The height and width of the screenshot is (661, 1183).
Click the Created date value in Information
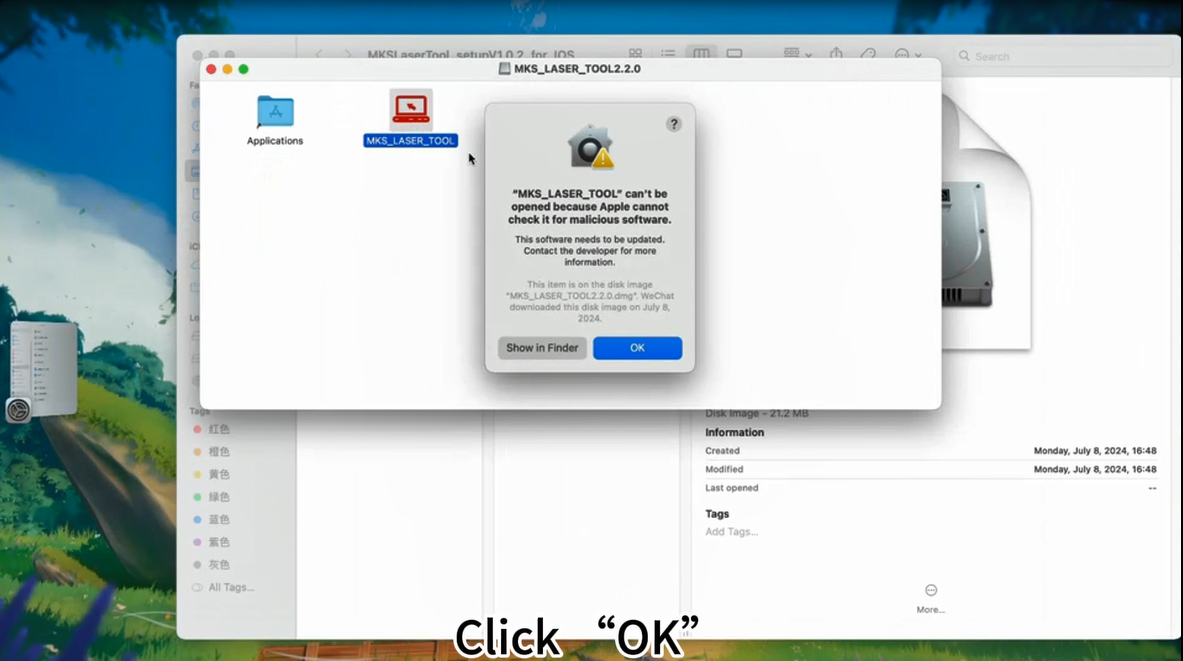coord(1095,451)
